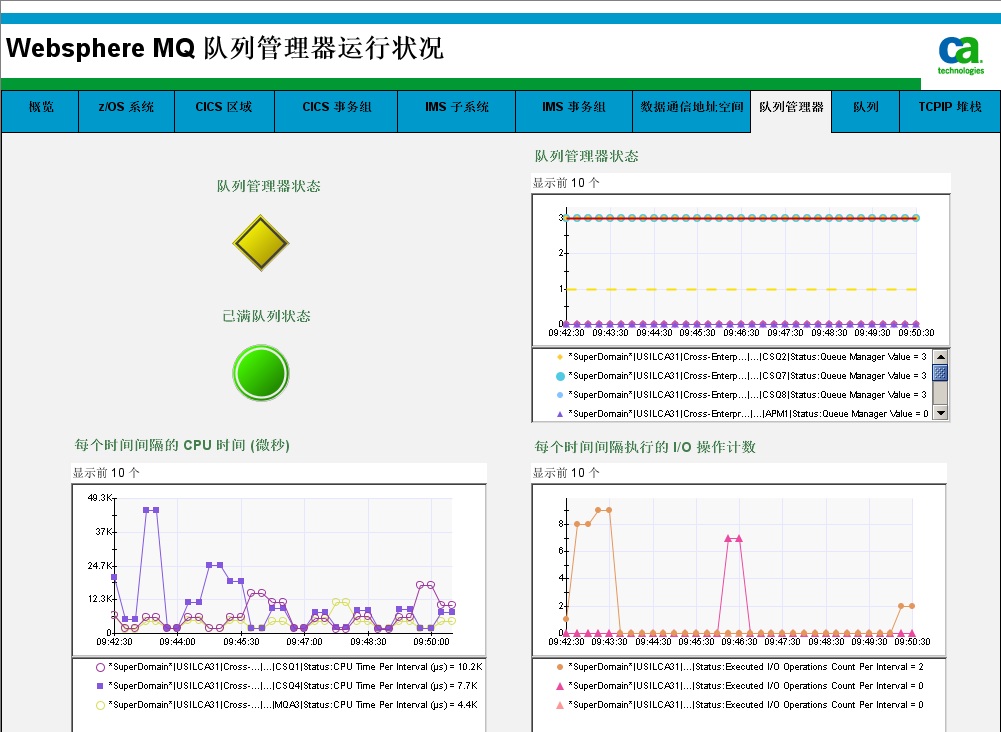Viewport: 1001px width, 732px height.
Task: Select the CSQ2 yellow diamond legend marker
Action: click(x=560, y=357)
